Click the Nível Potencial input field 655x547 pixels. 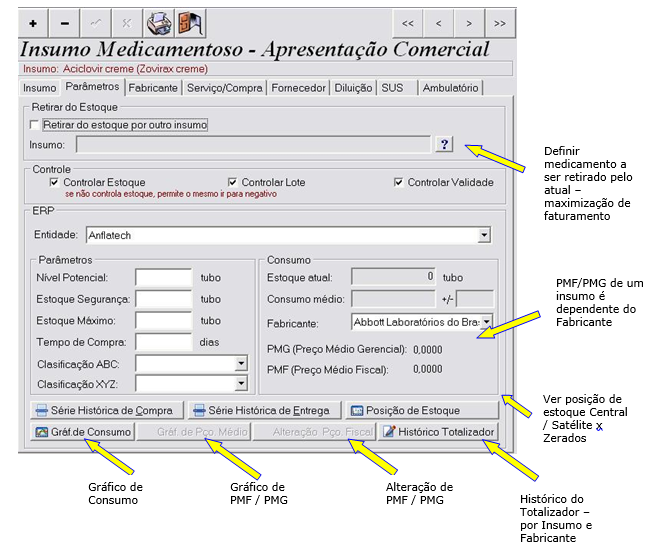(164, 277)
